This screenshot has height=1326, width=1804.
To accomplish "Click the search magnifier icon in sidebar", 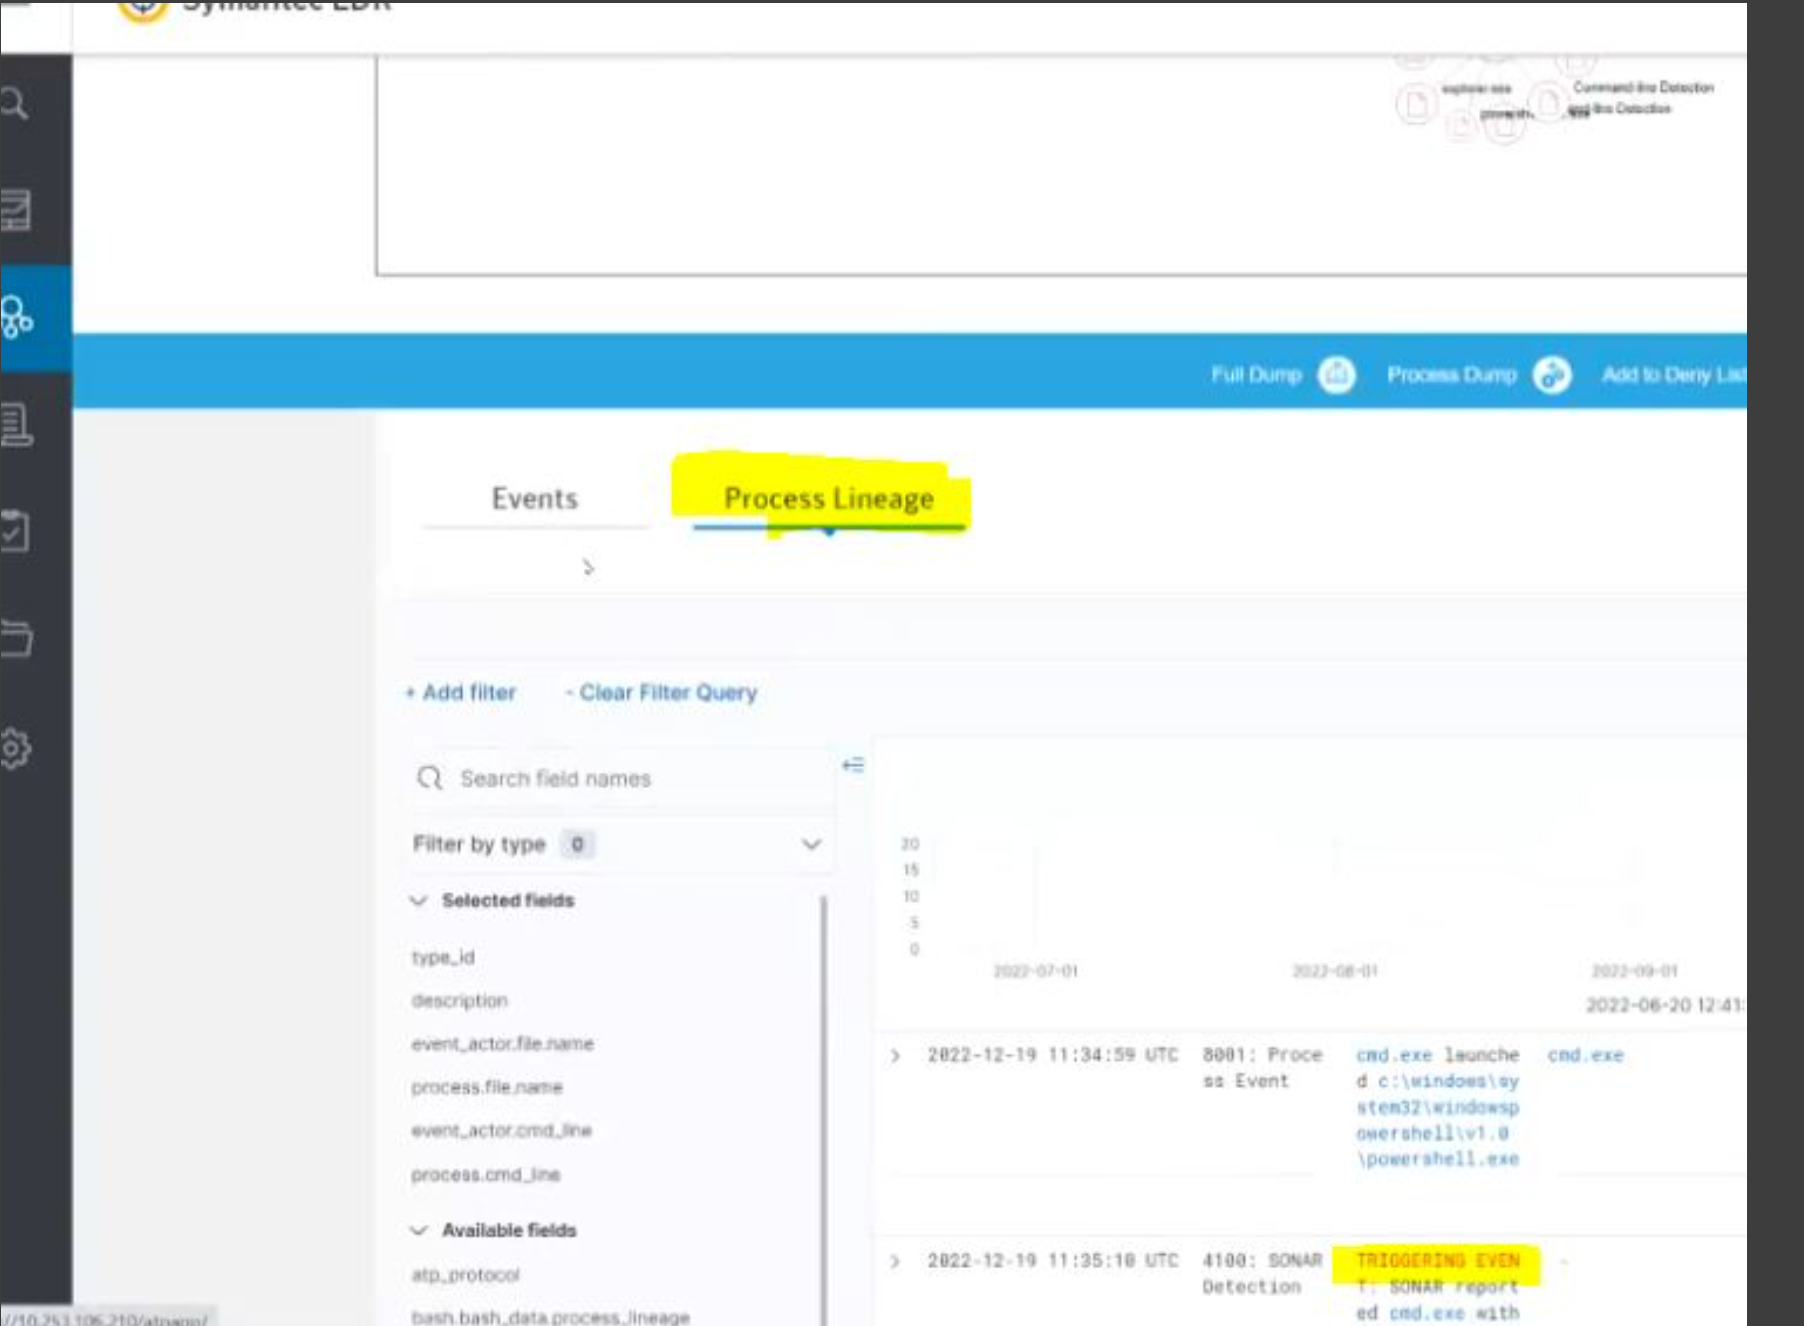I will pos(15,104).
